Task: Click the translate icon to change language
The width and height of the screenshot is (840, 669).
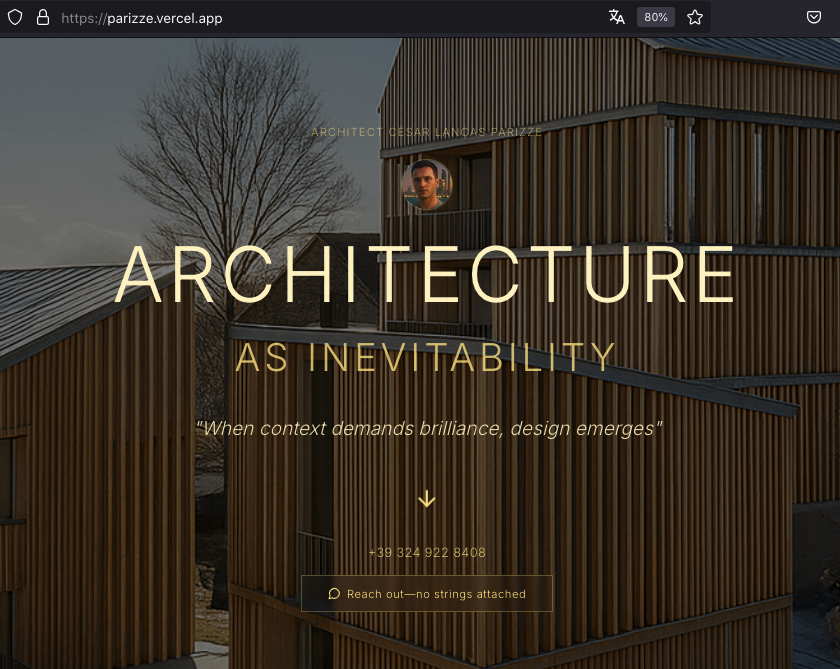Action: point(617,16)
